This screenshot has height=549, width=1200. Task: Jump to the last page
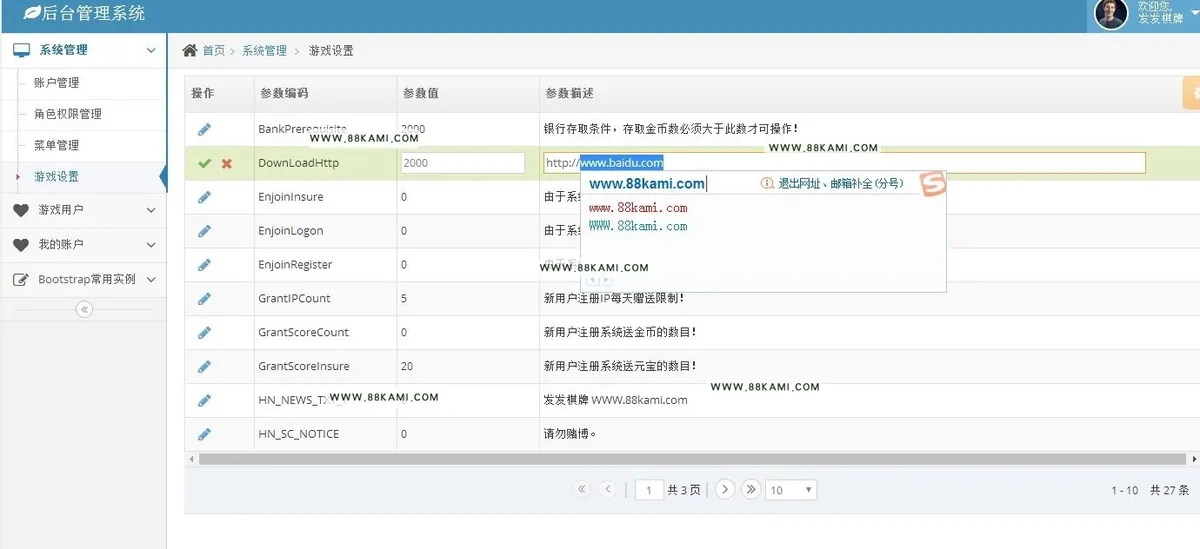click(751, 489)
